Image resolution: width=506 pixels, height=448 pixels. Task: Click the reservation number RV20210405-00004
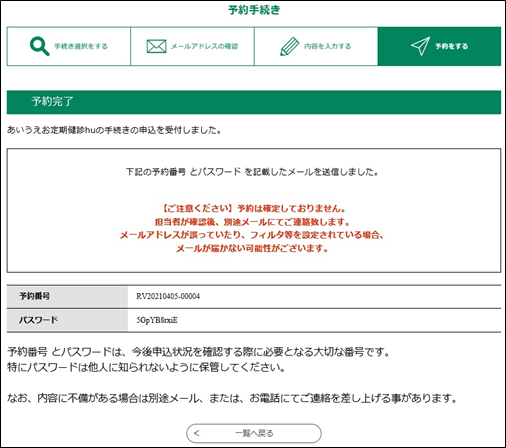tap(168, 296)
